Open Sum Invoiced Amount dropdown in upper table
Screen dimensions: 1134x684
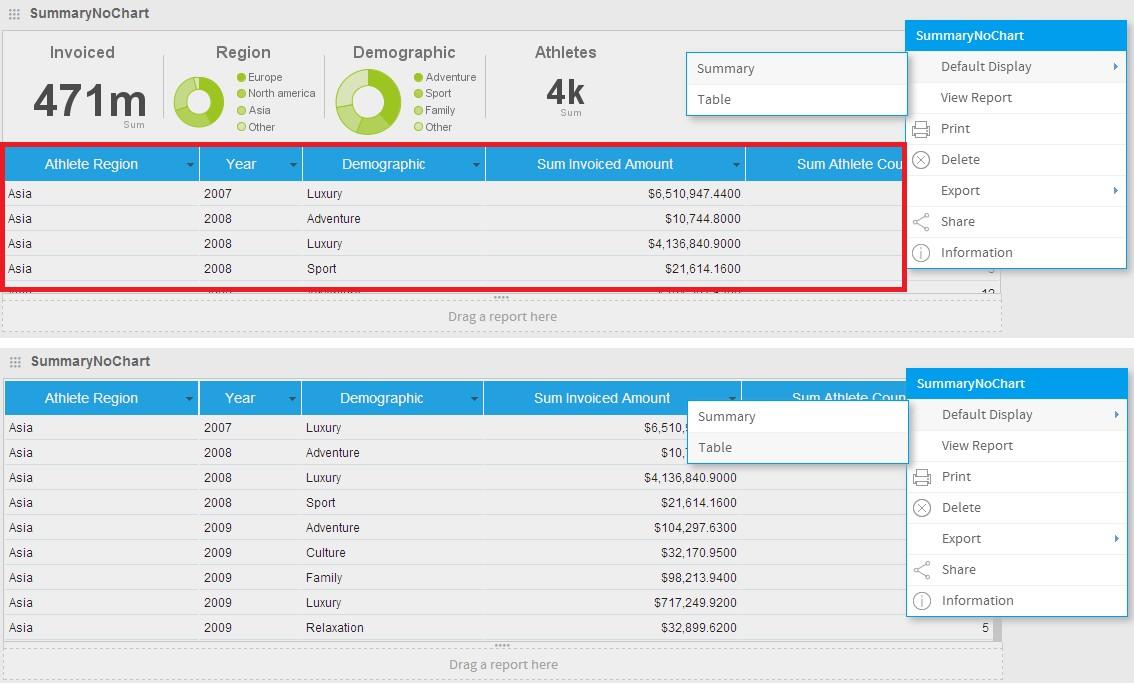coord(736,165)
